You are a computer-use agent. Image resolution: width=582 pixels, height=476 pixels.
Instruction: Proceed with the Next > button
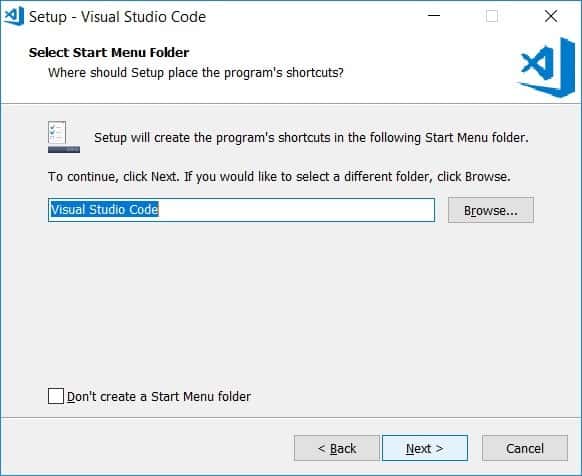click(x=425, y=448)
